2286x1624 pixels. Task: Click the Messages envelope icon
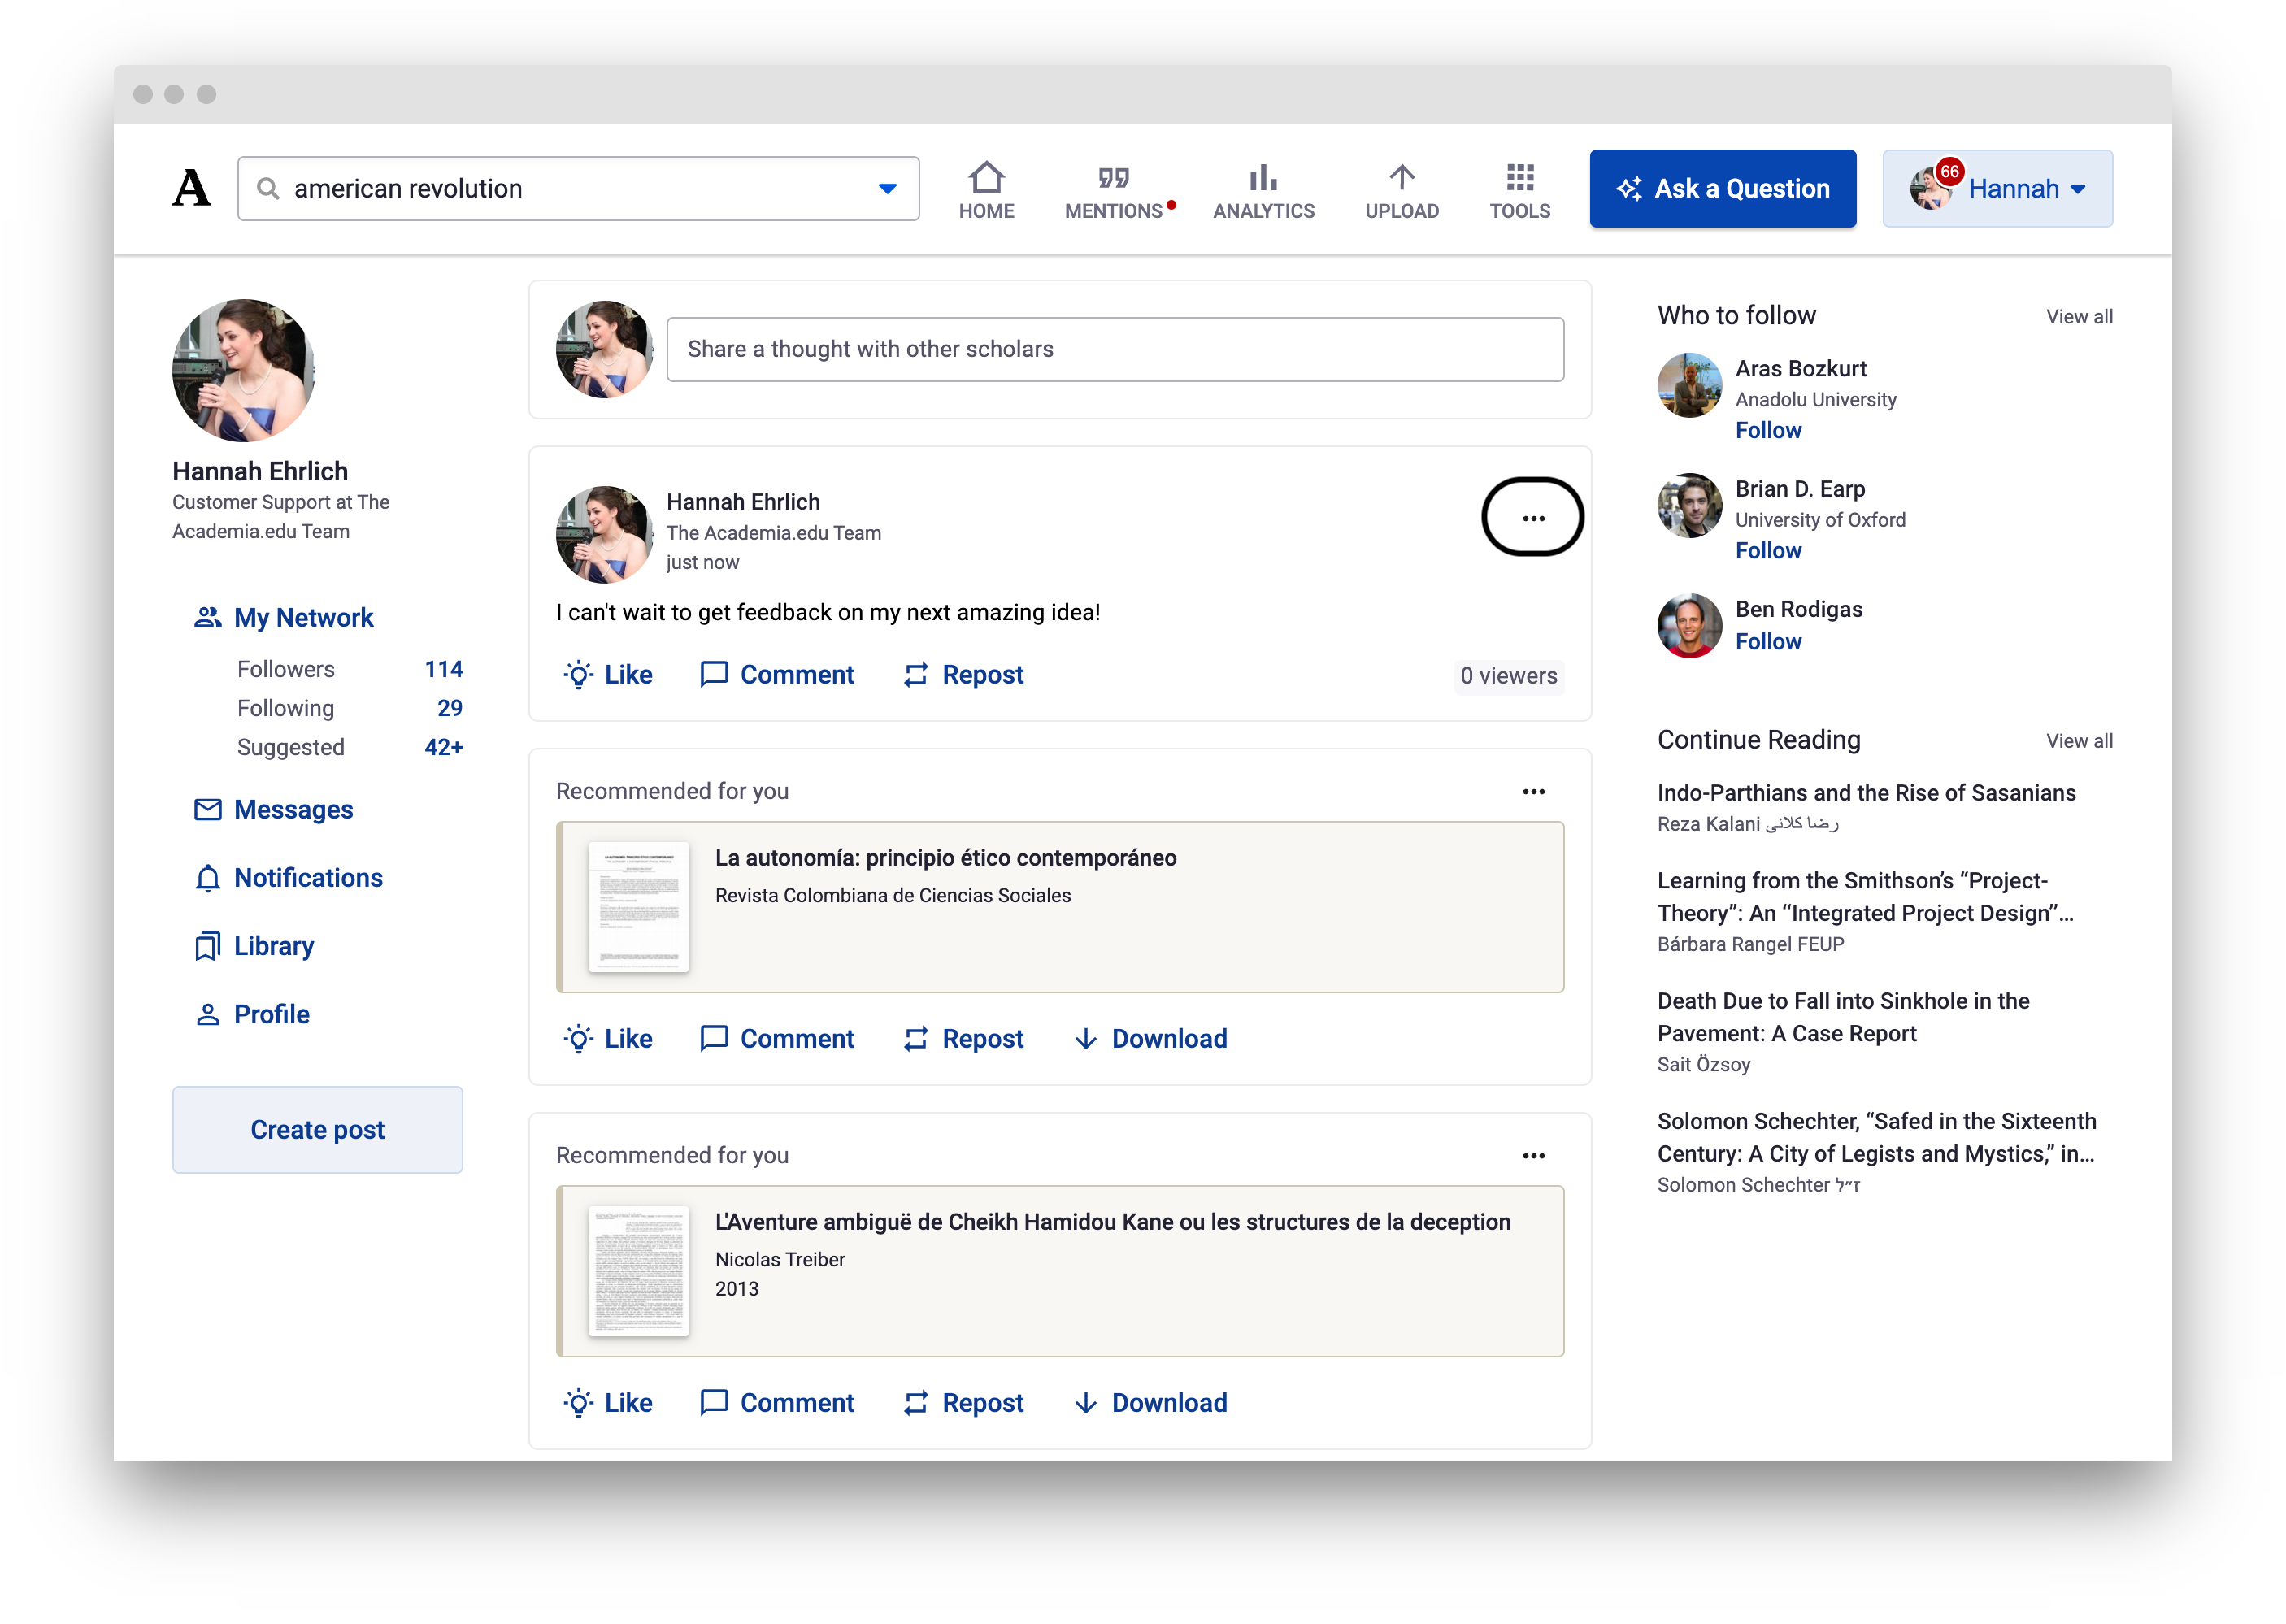(207, 809)
